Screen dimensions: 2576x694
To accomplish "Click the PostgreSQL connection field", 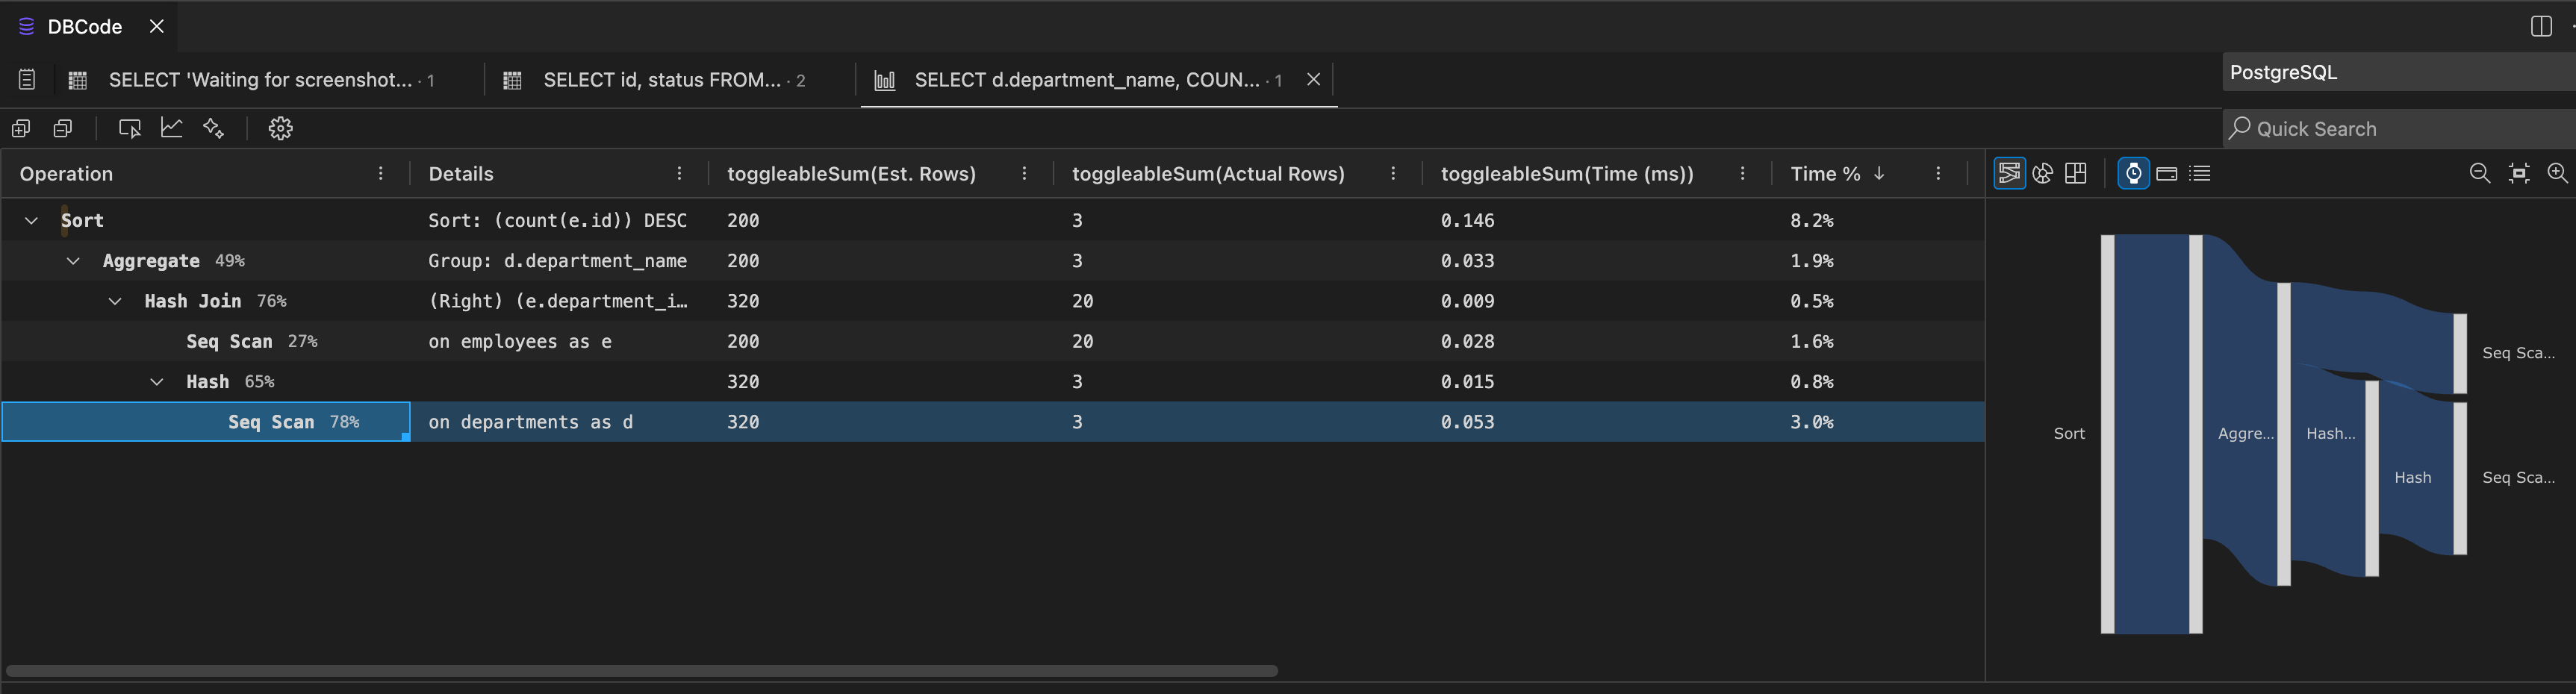I will [x=2398, y=72].
